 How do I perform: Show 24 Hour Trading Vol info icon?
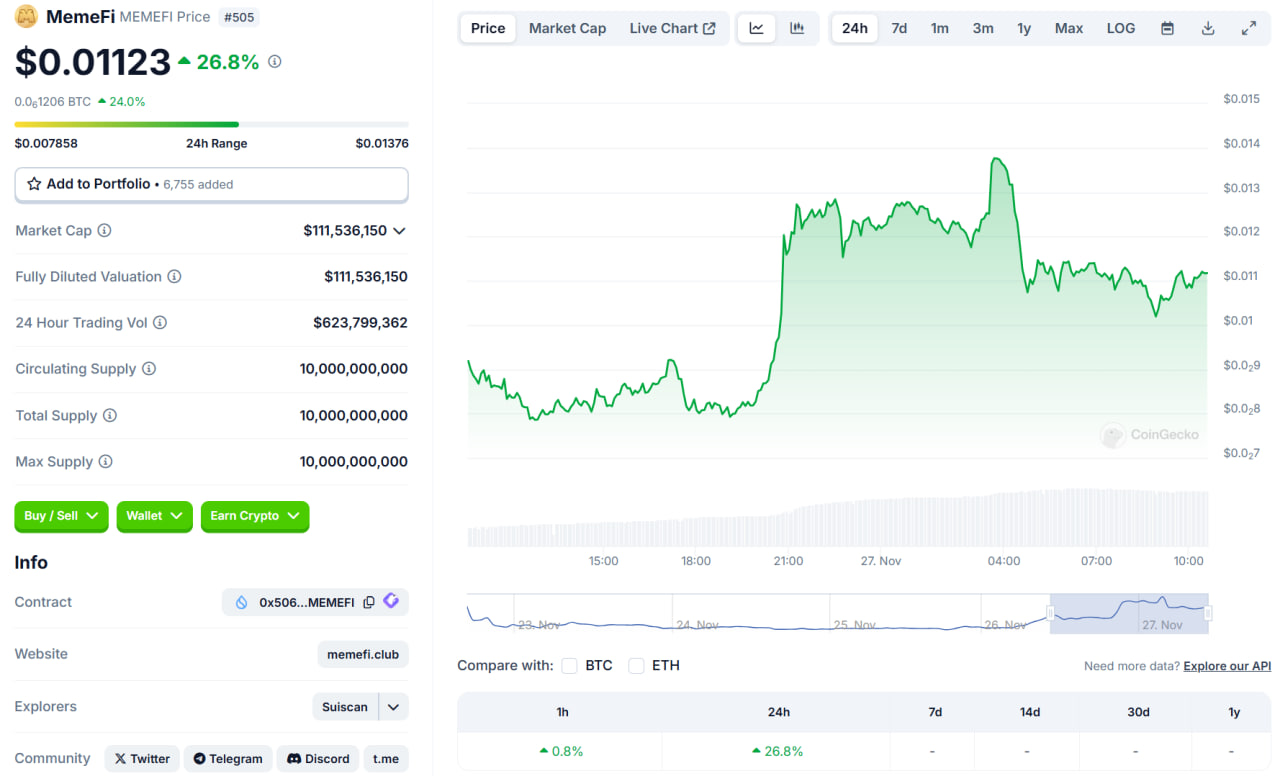tap(160, 322)
